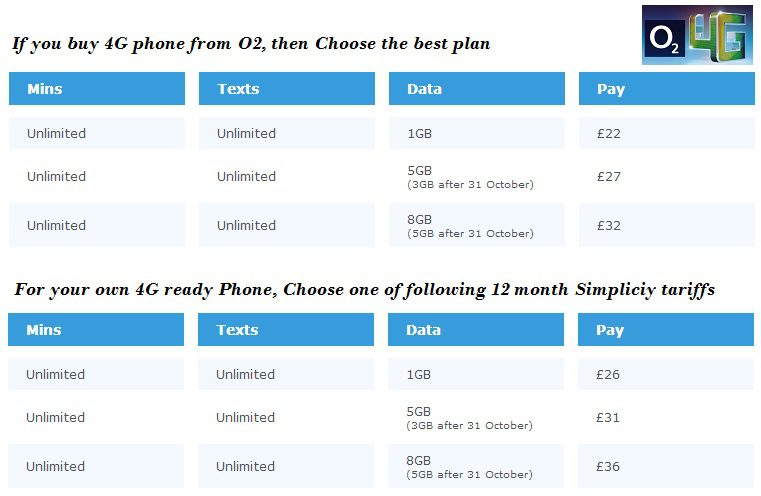Choose the £26 Simplicity price
Viewport: 761px width, 496px height.
[665, 374]
